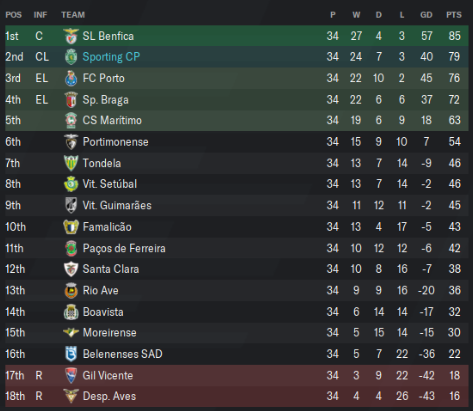473x411 pixels.
Task: Click the Gil Vicente club crest
Action: click(x=71, y=375)
